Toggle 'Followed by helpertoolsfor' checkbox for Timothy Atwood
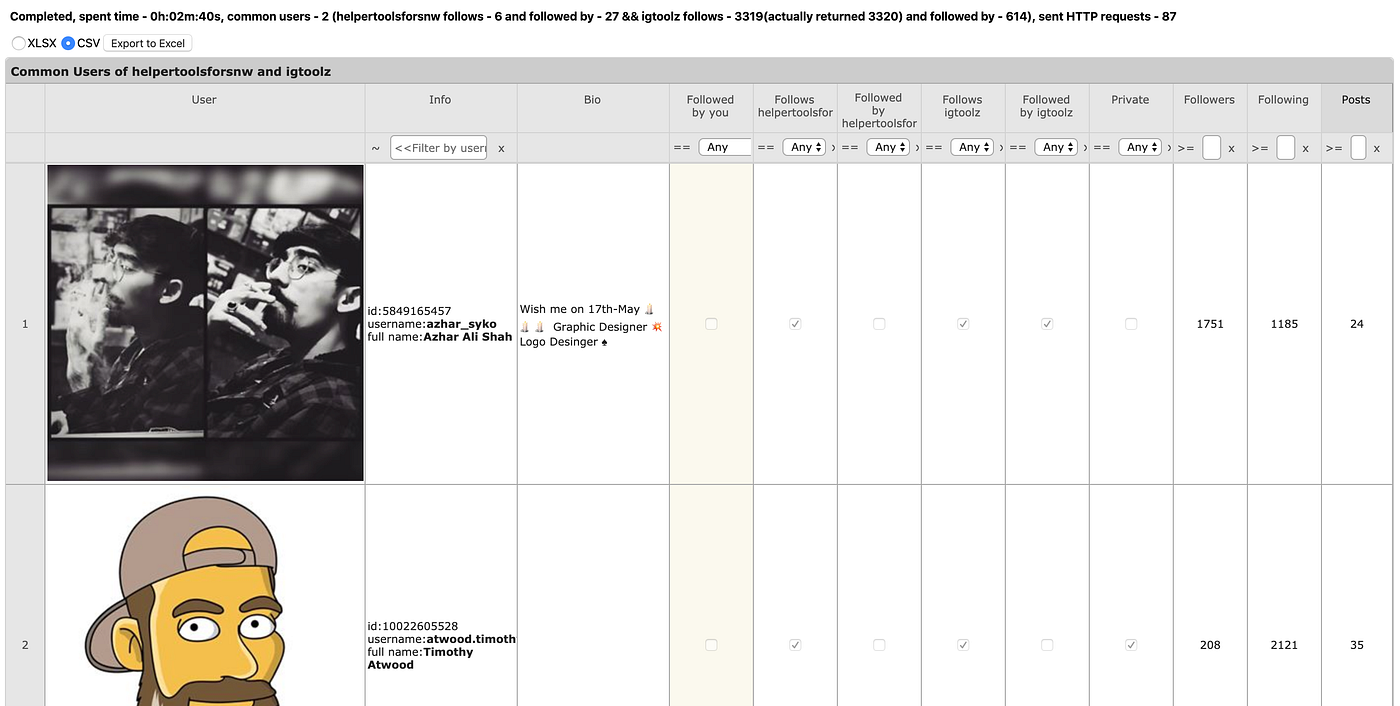 [x=879, y=645]
